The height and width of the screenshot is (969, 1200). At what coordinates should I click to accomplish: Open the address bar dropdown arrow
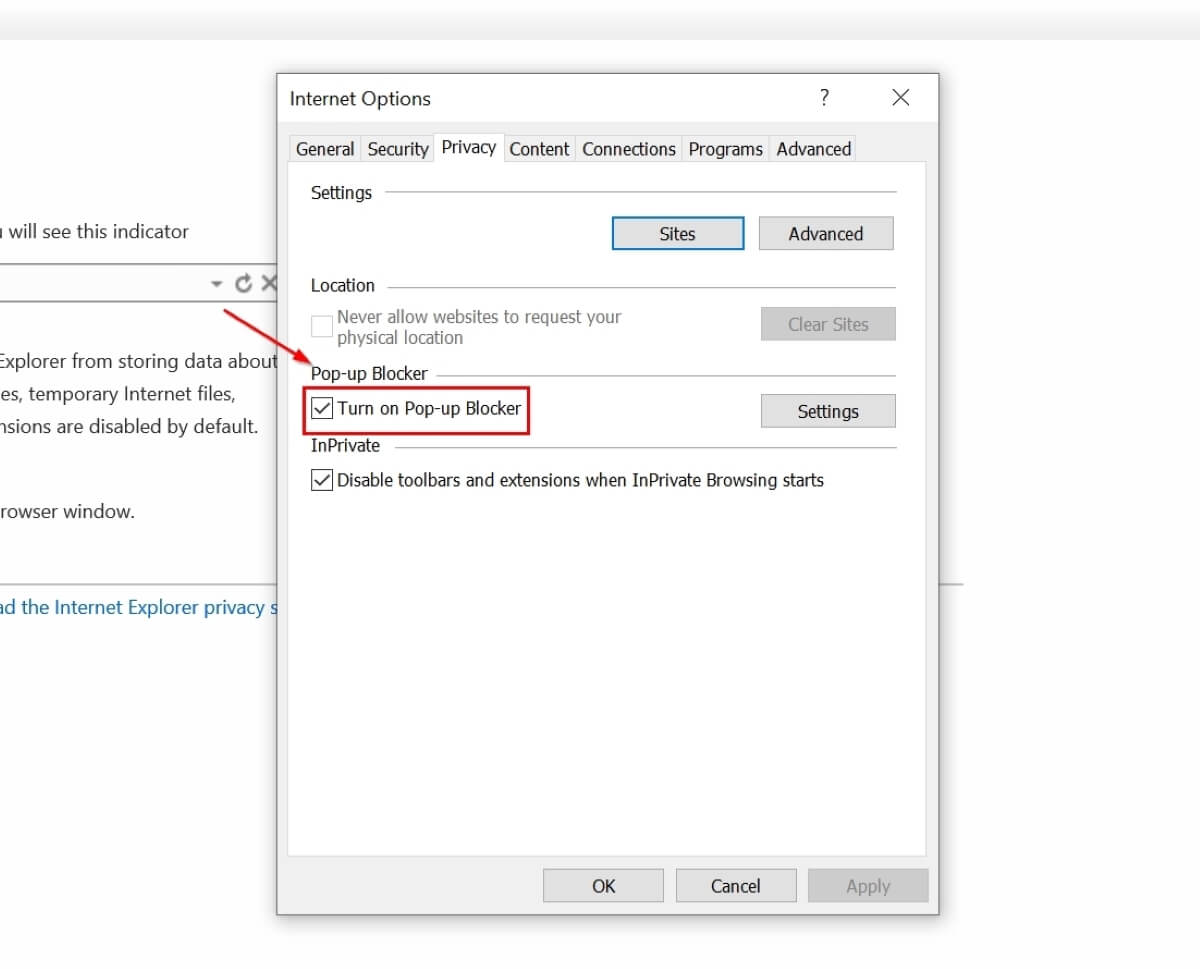tap(215, 283)
